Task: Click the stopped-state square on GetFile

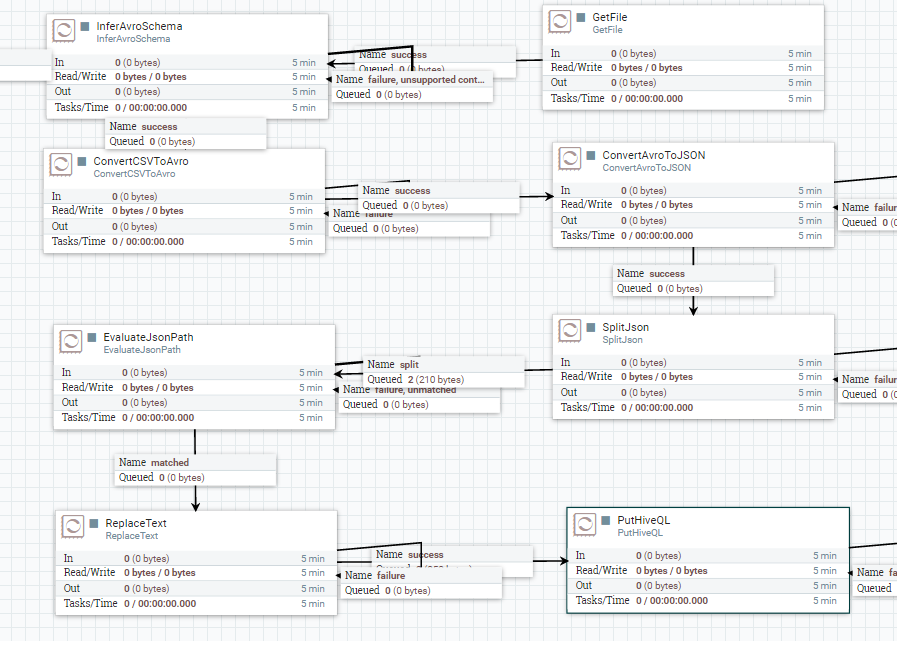Action: pyautogui.click(x=580, y=16)
